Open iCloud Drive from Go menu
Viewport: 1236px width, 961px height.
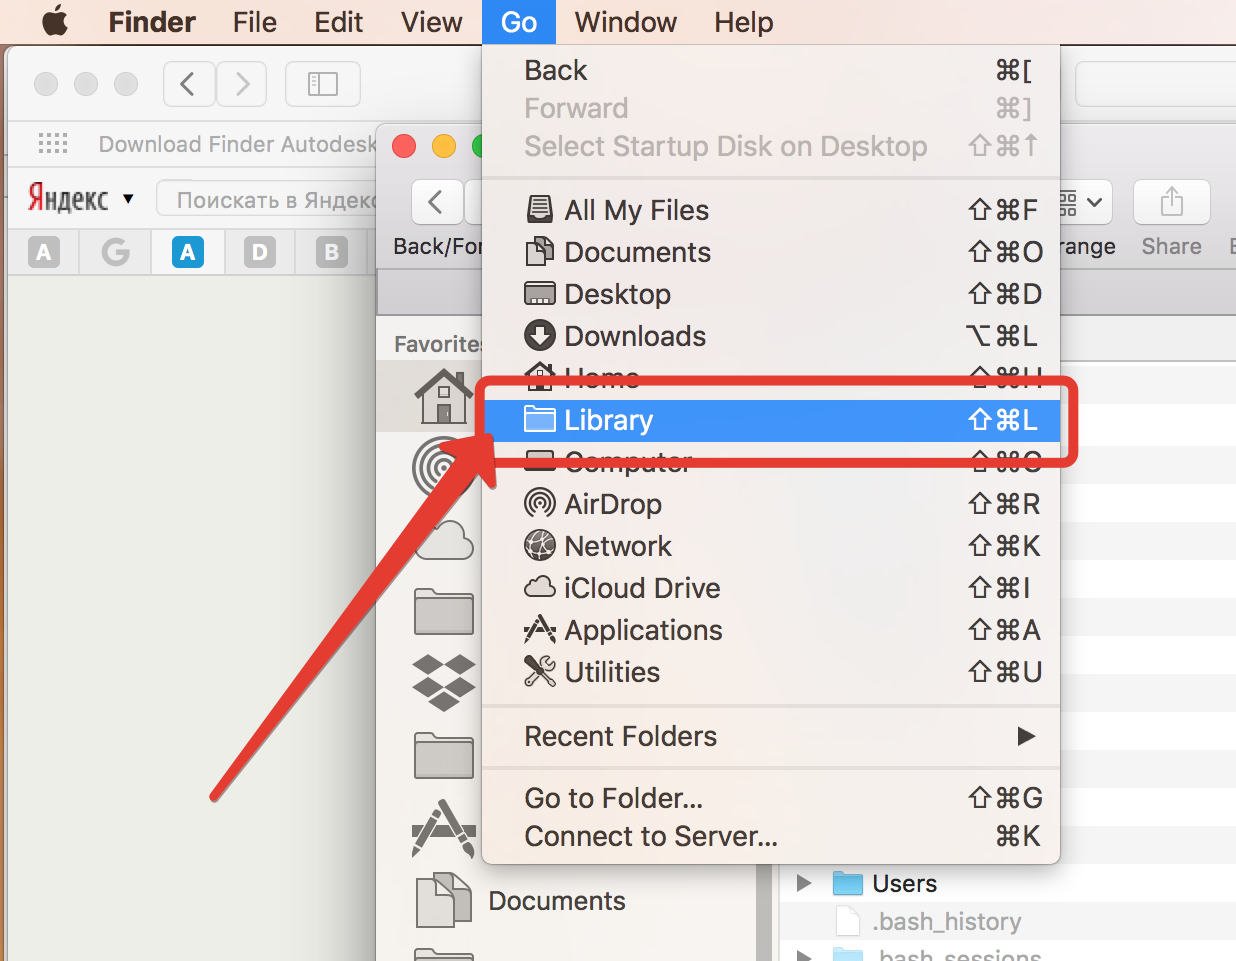771,588
